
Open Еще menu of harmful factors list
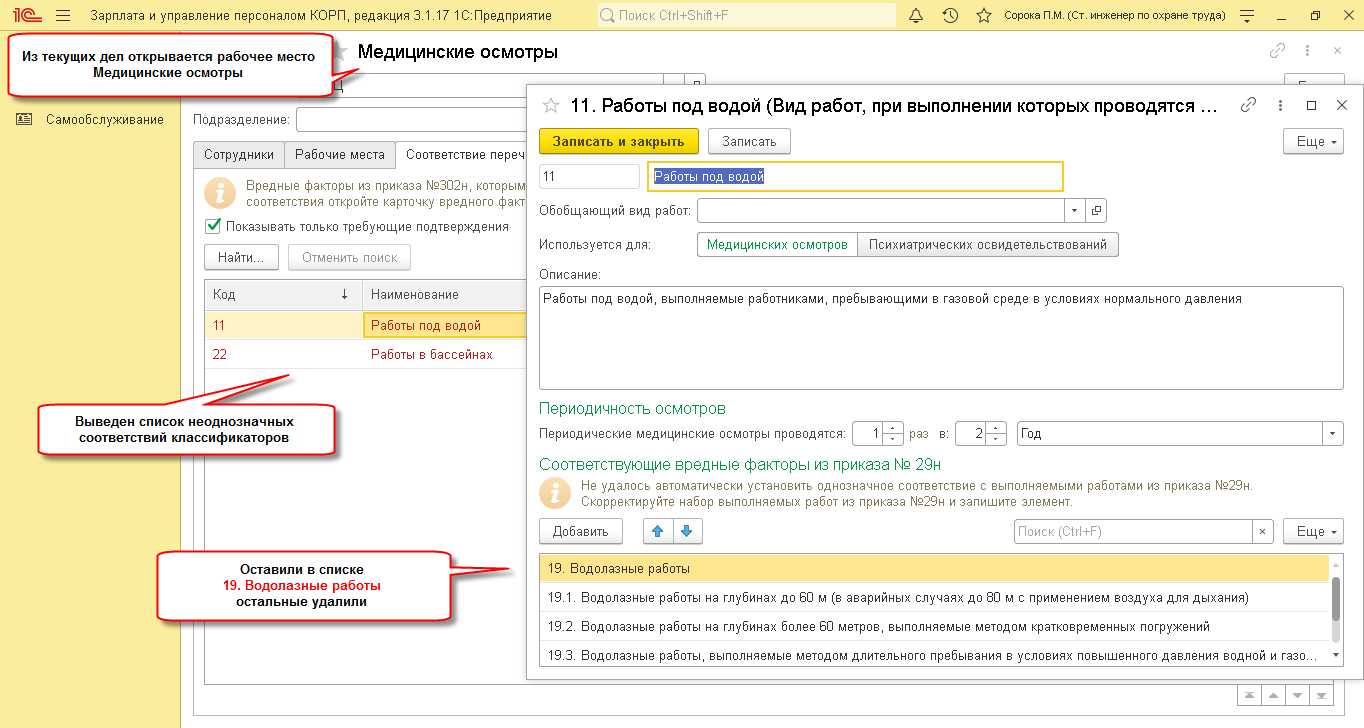coord(1313,531)
